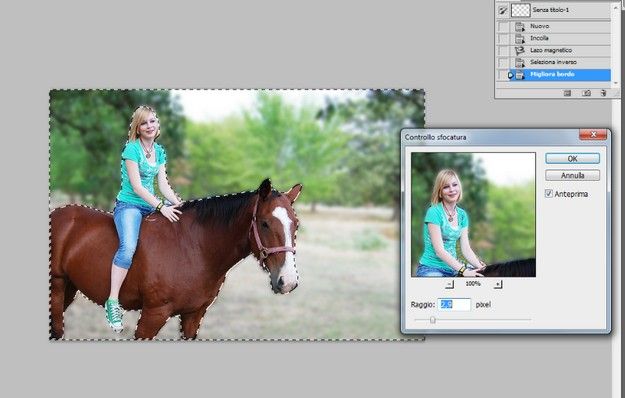Screen dimensions: 625x398
Task: Set history brush source box for Incolla
Action: click(503, 38)
